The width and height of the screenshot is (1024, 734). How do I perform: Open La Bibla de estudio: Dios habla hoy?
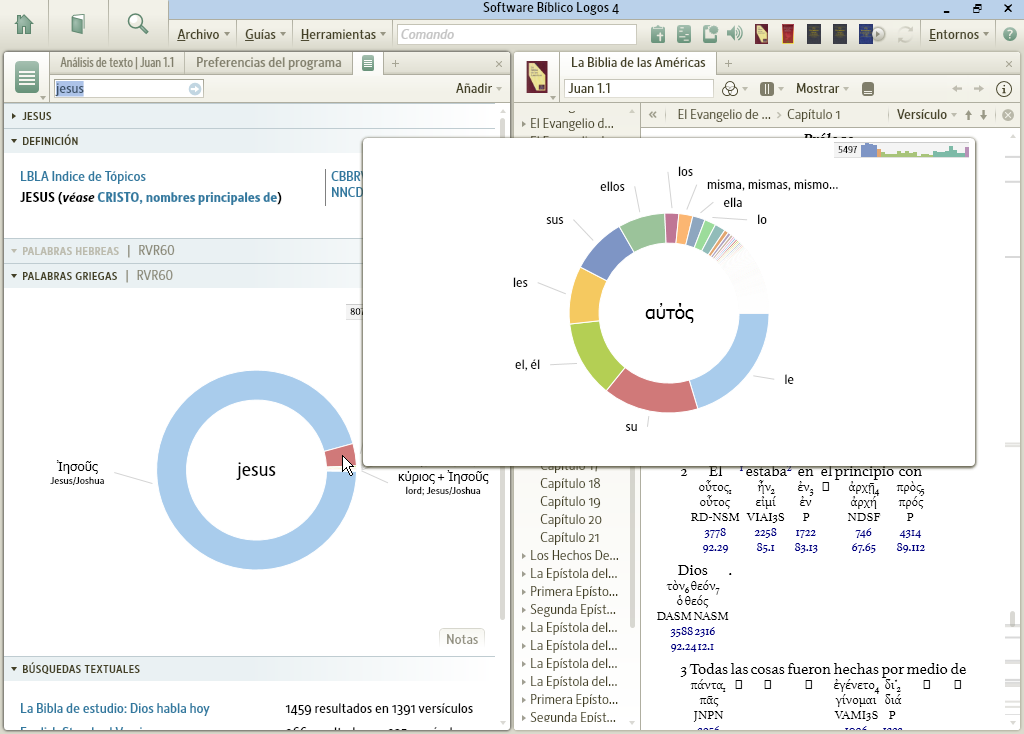coord(114,709)
